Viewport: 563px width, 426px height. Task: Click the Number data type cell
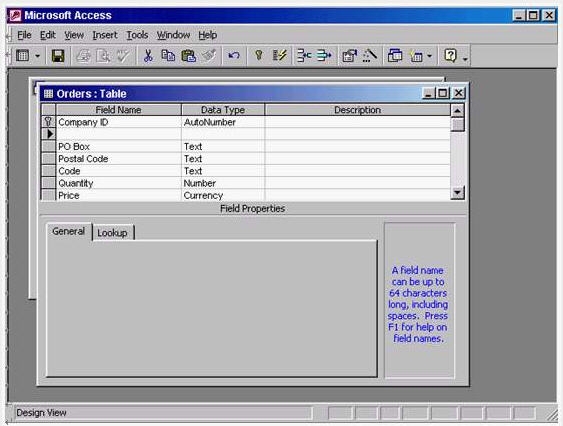[x=223, y=183]
